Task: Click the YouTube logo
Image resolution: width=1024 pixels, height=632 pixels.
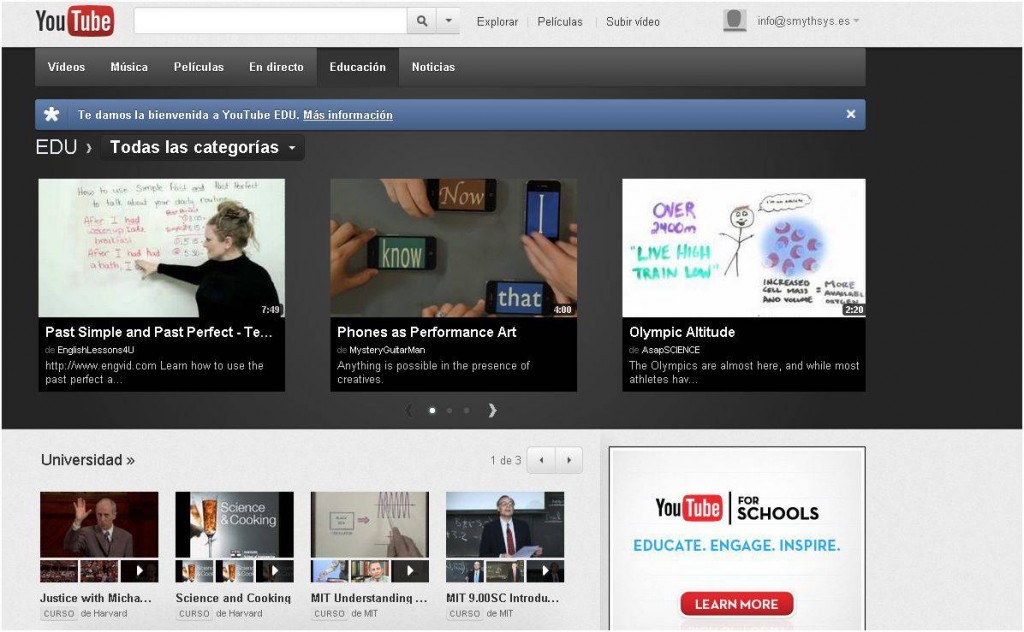Action: [74, 21]
